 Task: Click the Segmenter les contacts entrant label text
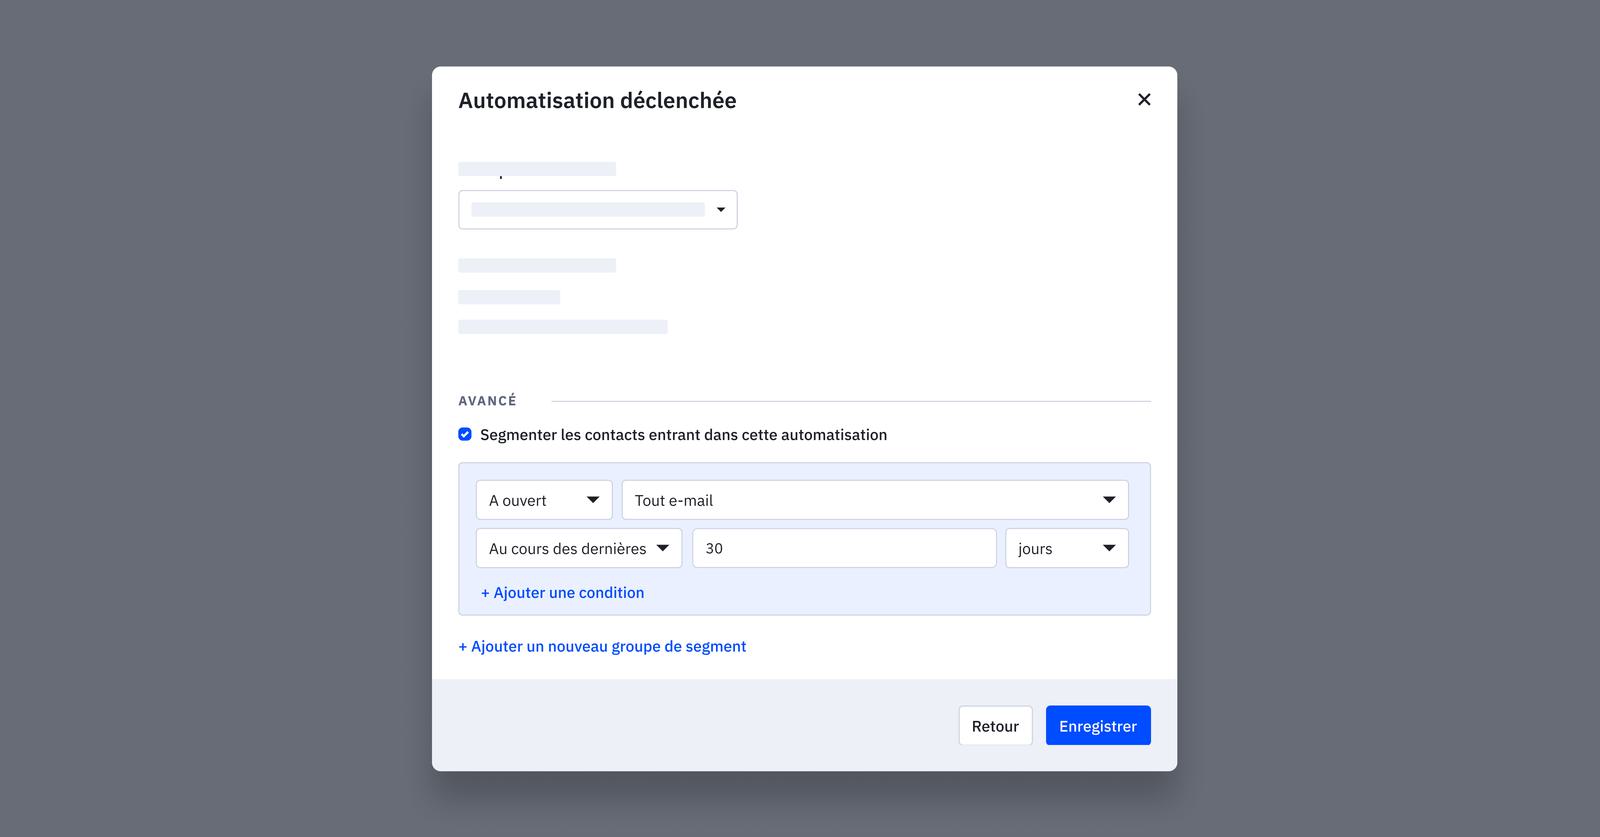pyautogui.click(x=683, y=435)
